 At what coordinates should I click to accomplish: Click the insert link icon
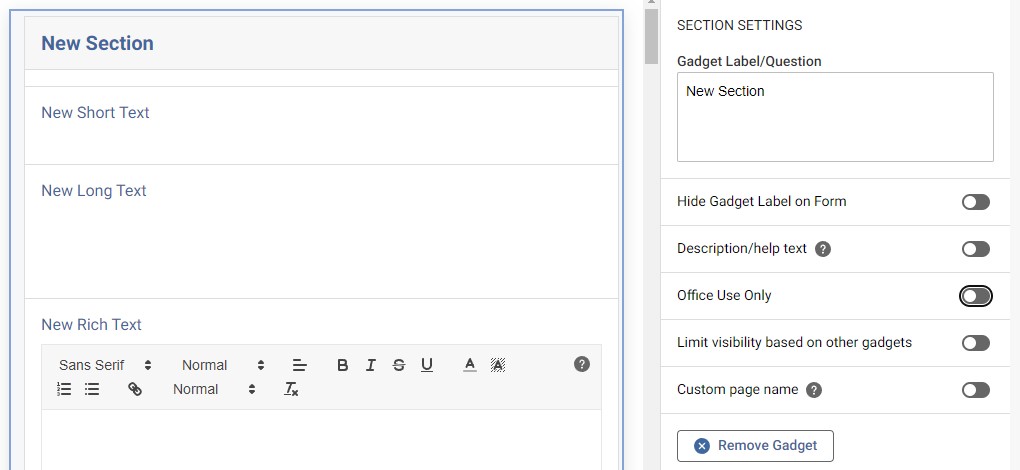pos(135,389)
